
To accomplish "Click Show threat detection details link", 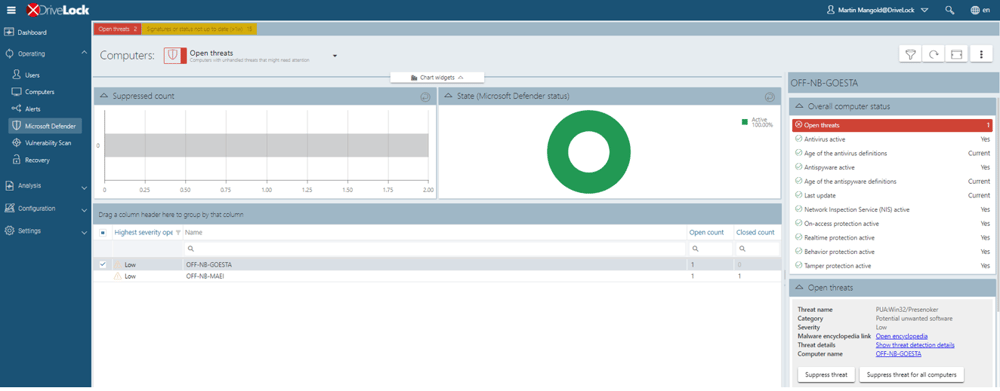I will click(x=915, y=345).
